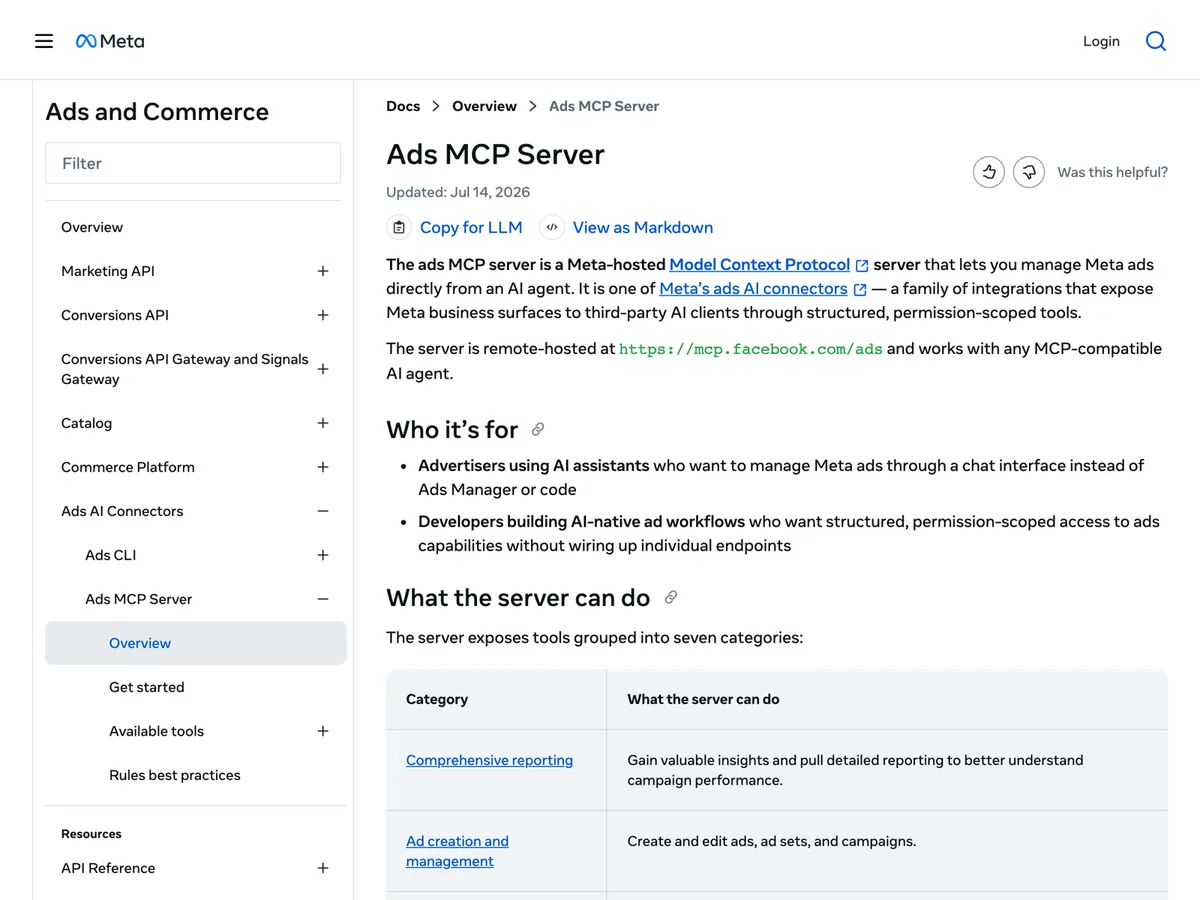Open Ads CLI sidebar item
Viewport: 1200px width, 900px height.
(x=111, y=555)
